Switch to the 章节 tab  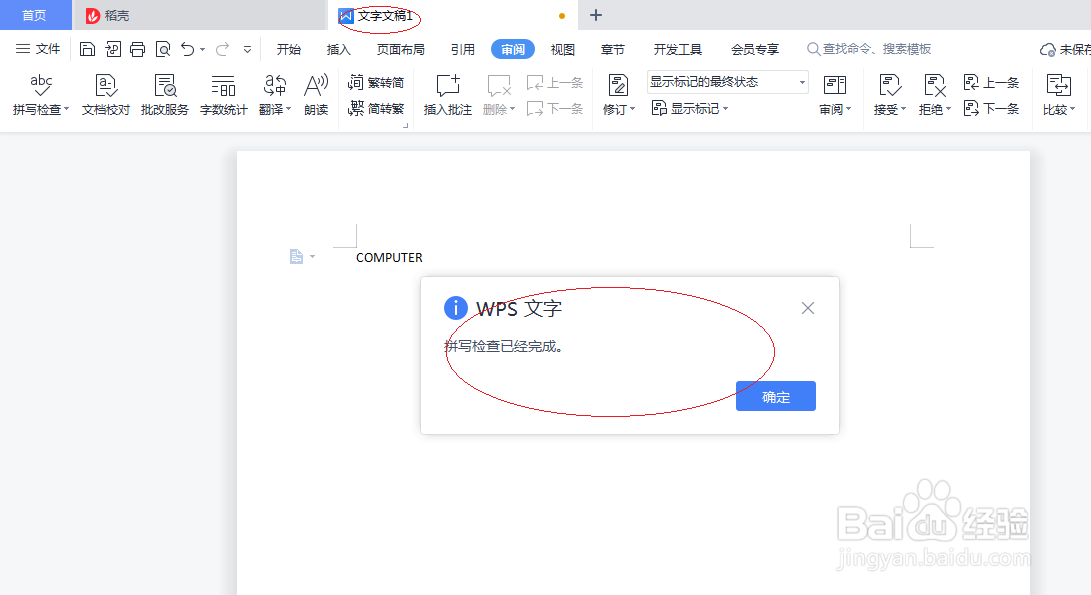point(613,49)
